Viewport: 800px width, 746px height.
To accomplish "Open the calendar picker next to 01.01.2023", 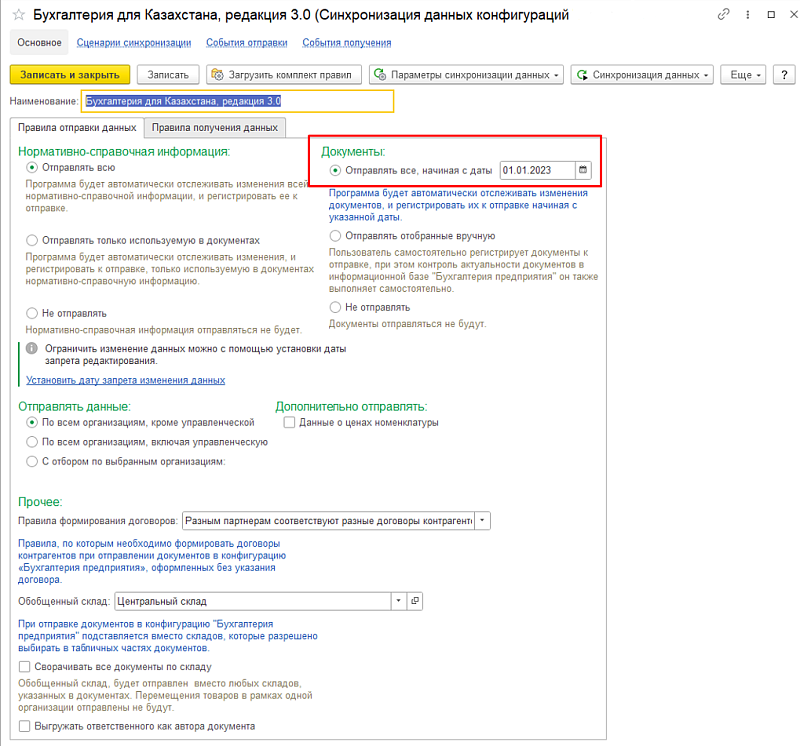I will pos(584,170).
